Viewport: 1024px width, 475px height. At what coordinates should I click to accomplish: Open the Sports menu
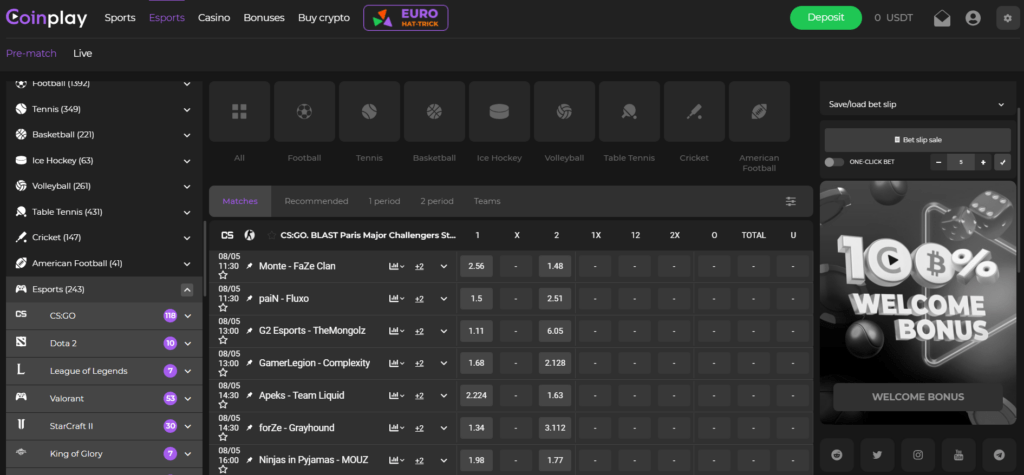click(x=120, y=18)
